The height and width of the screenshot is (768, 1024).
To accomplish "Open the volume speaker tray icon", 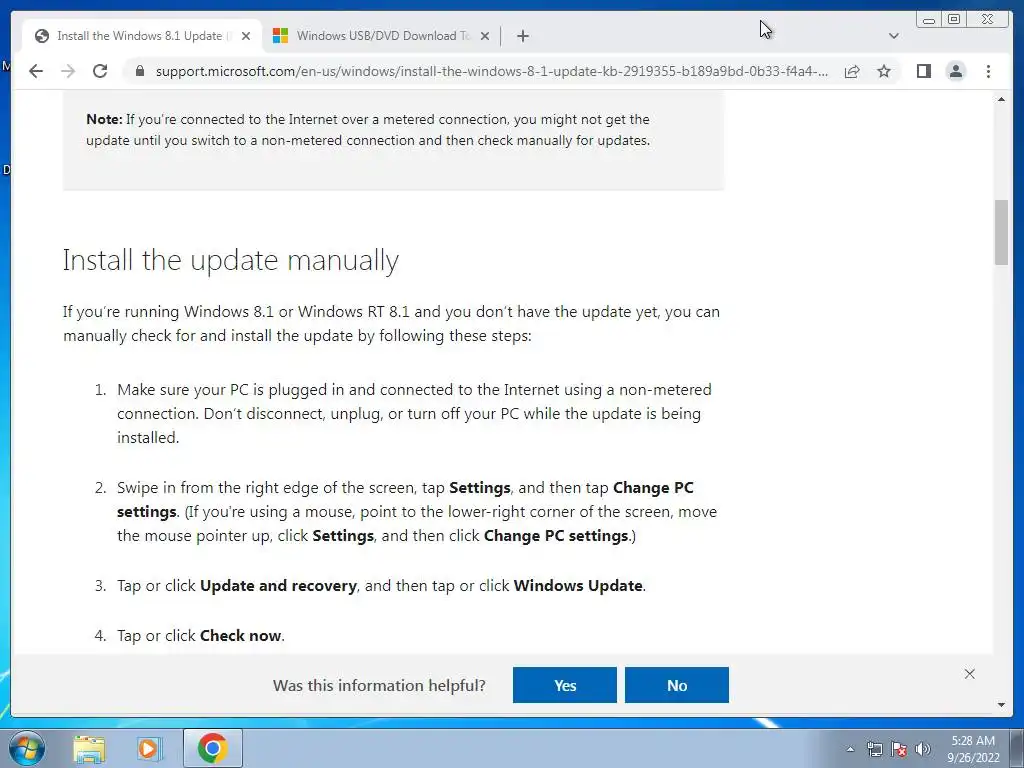I will (x=923, y=750).
